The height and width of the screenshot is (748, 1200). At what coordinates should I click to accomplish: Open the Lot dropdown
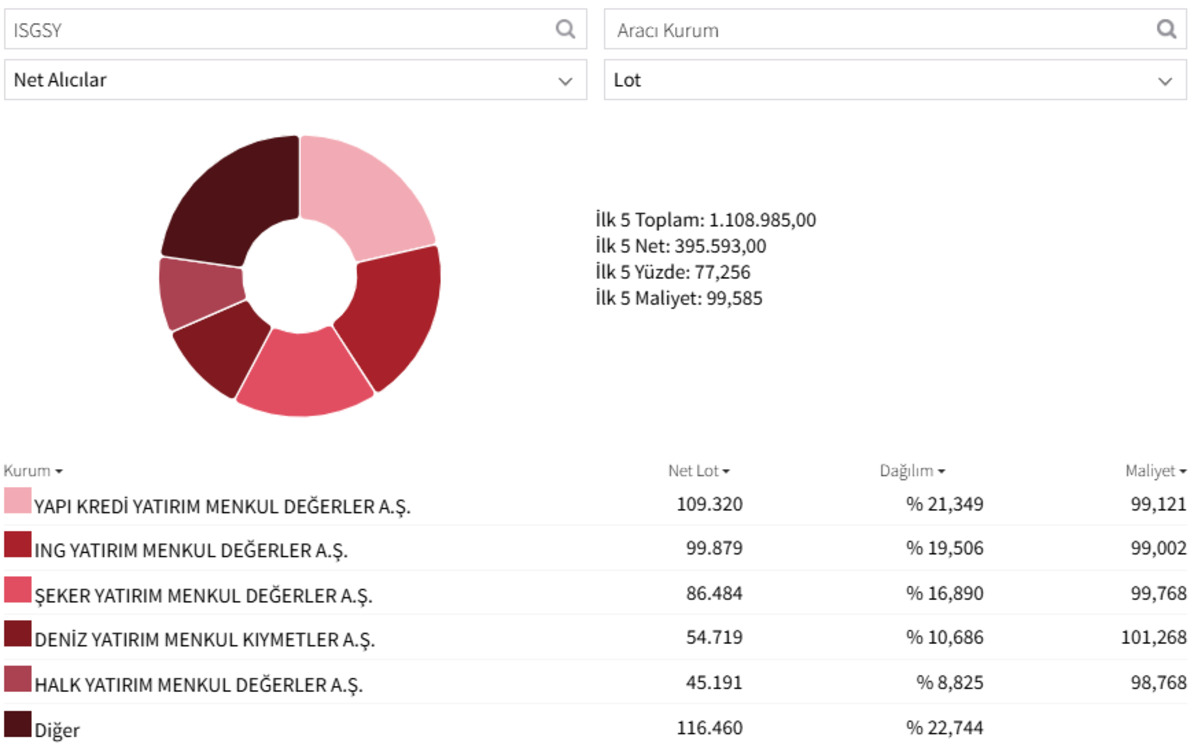click(x=893, y=80)
